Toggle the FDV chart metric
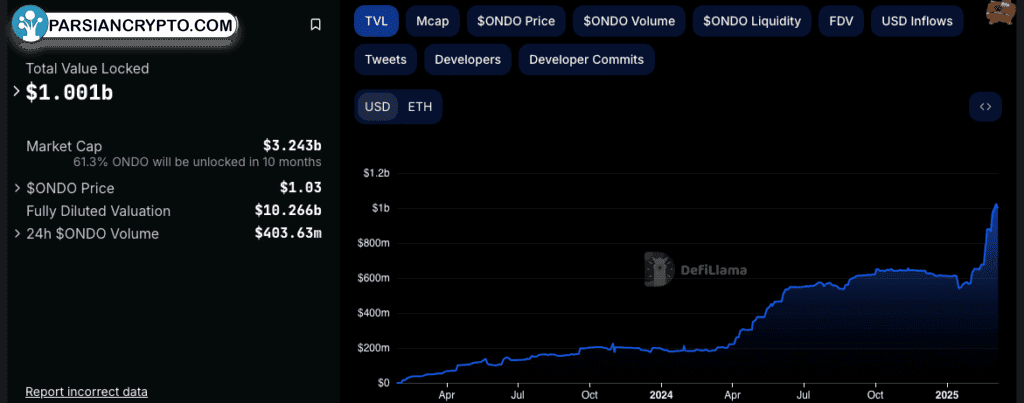 841,21
